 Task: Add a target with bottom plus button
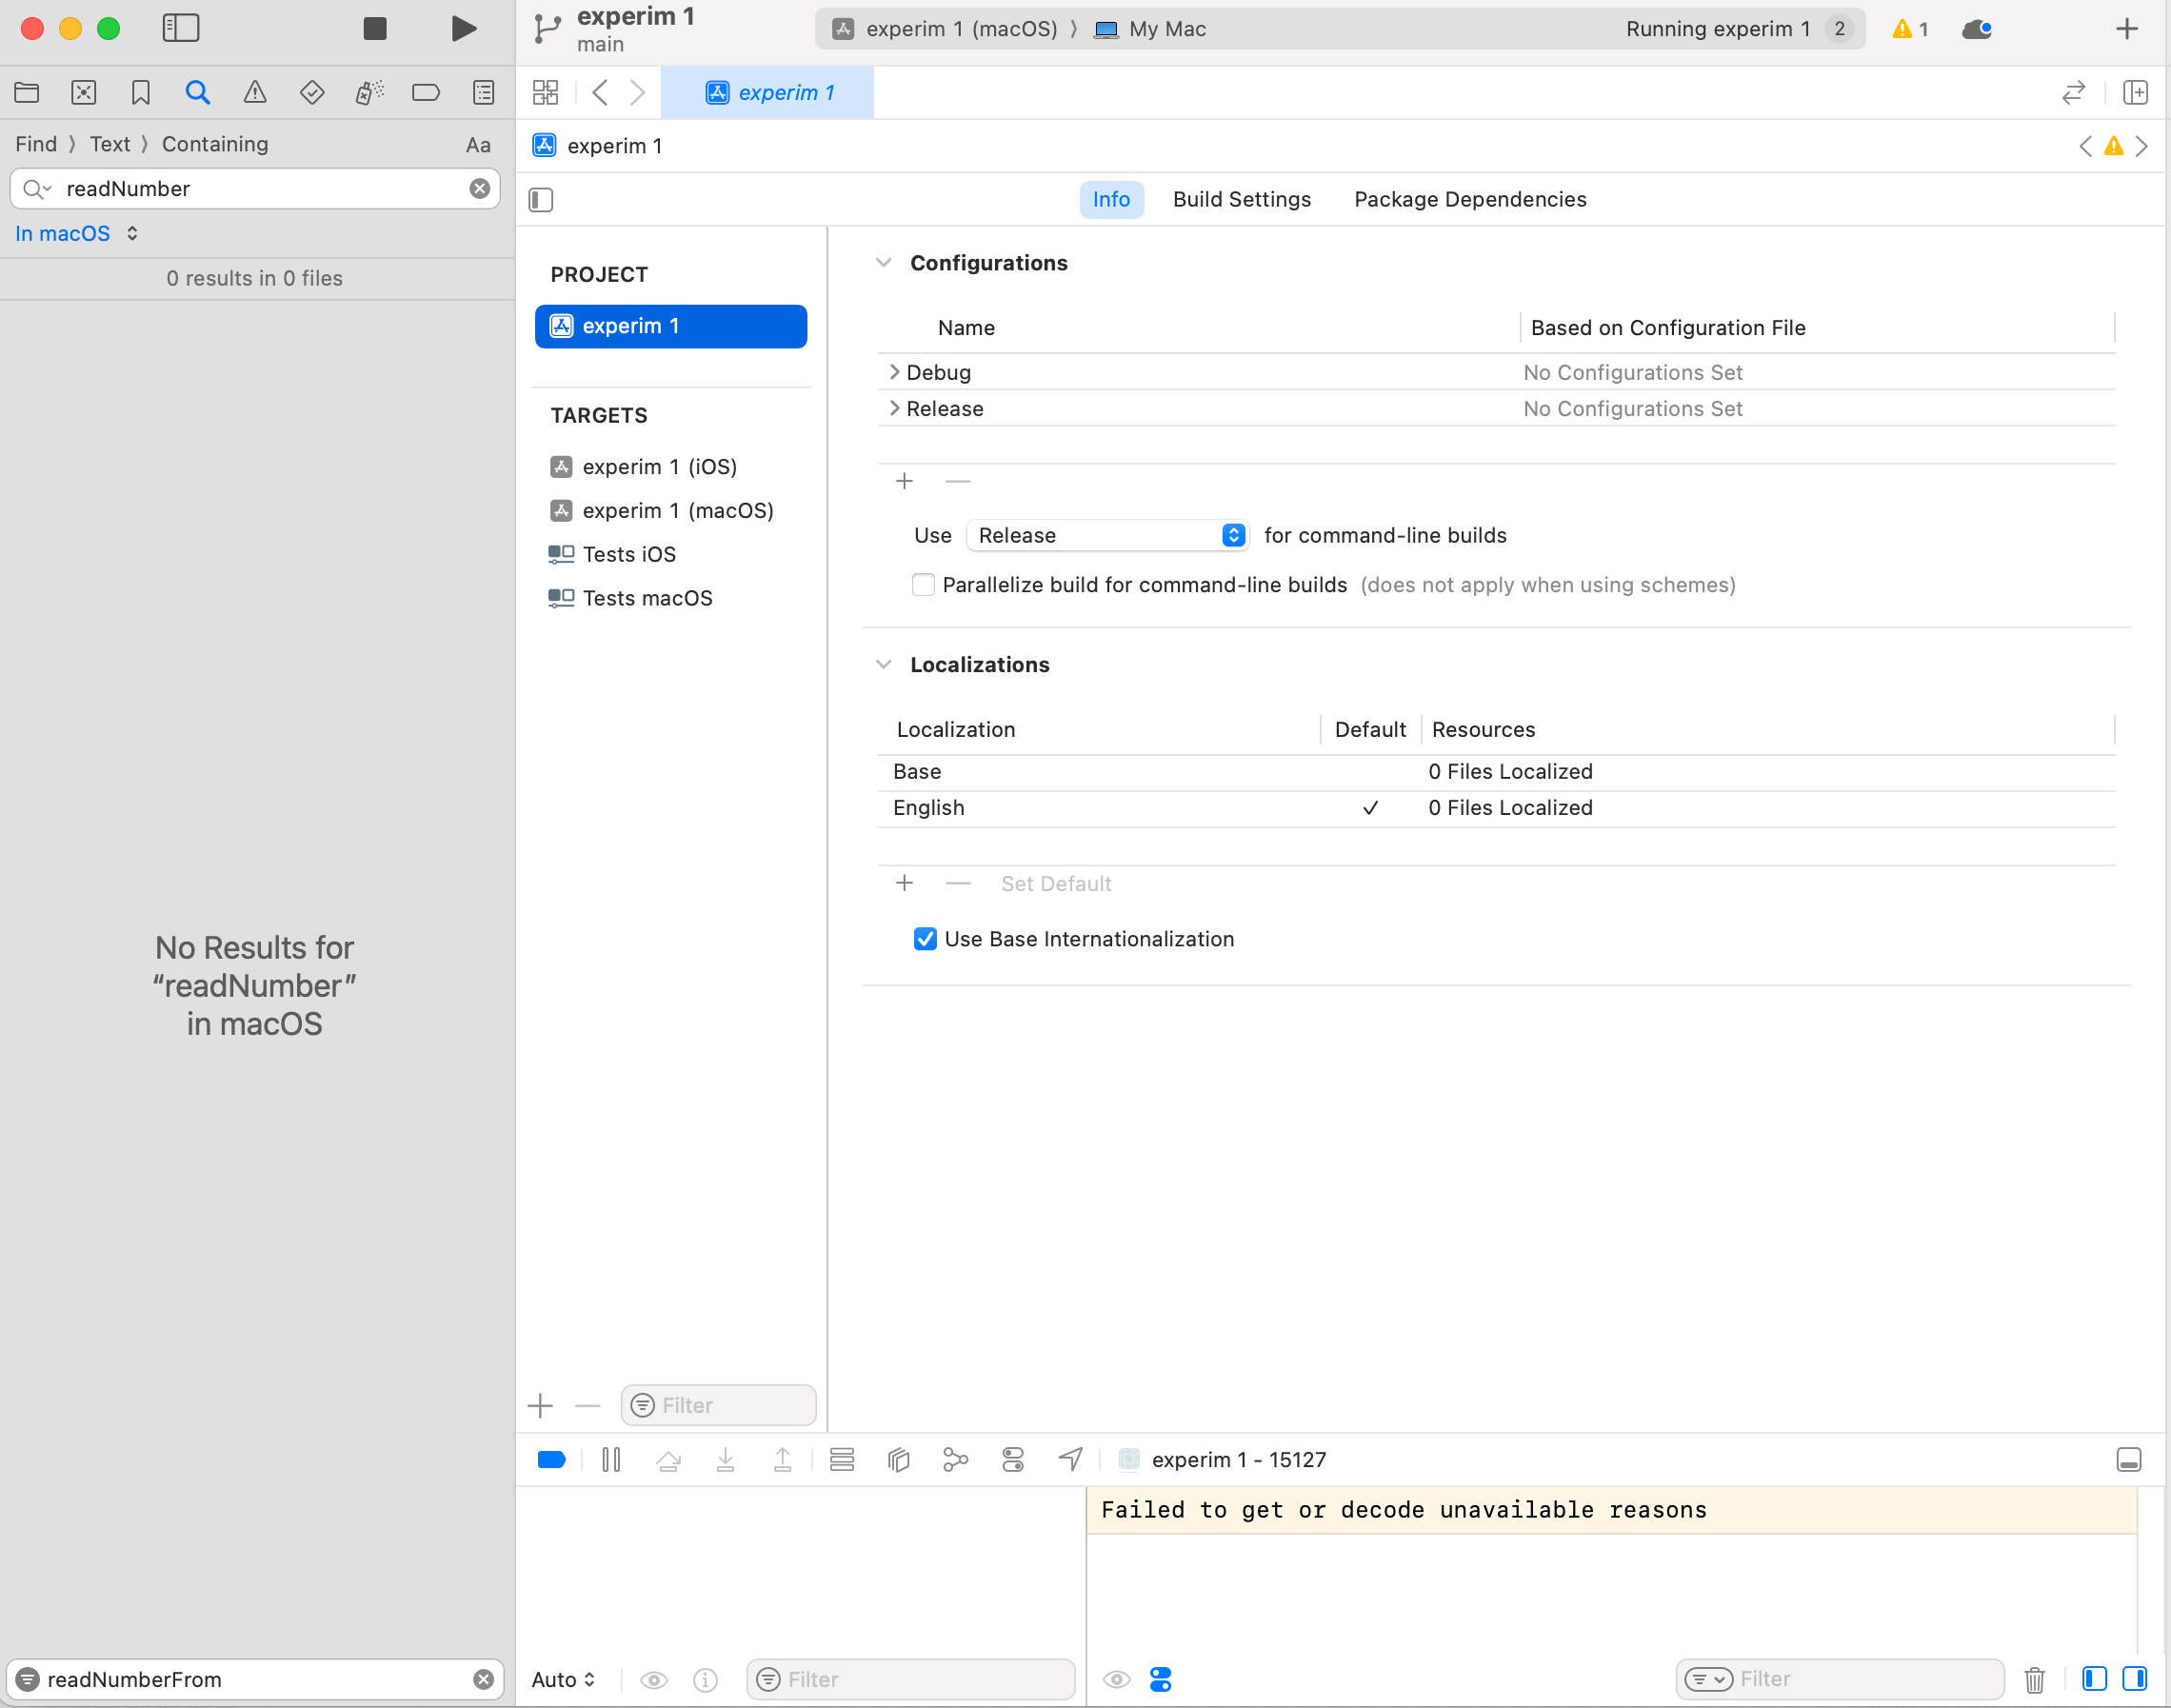540,1406
